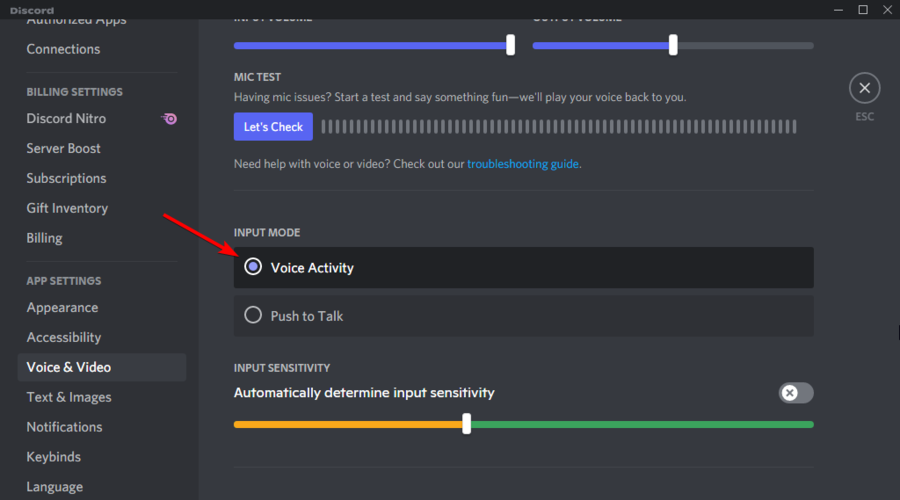Click the Nitro badge icon in sidebar

pyautogui.click(x=169, y=119)
